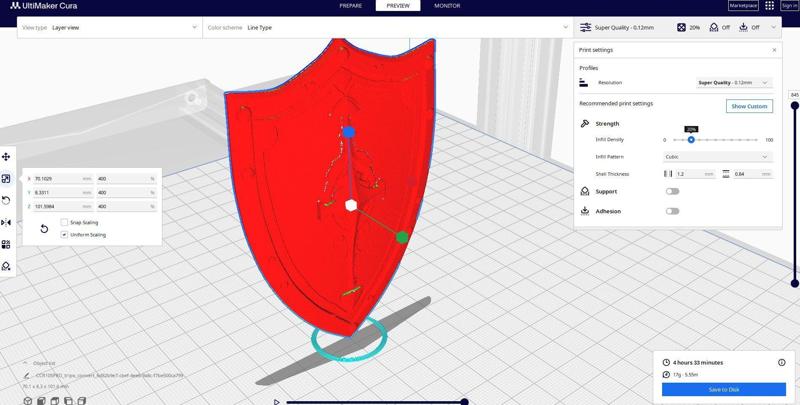Click Save to Disk button
The height and width of the screenshot is (405, 800).
(723, 390)
